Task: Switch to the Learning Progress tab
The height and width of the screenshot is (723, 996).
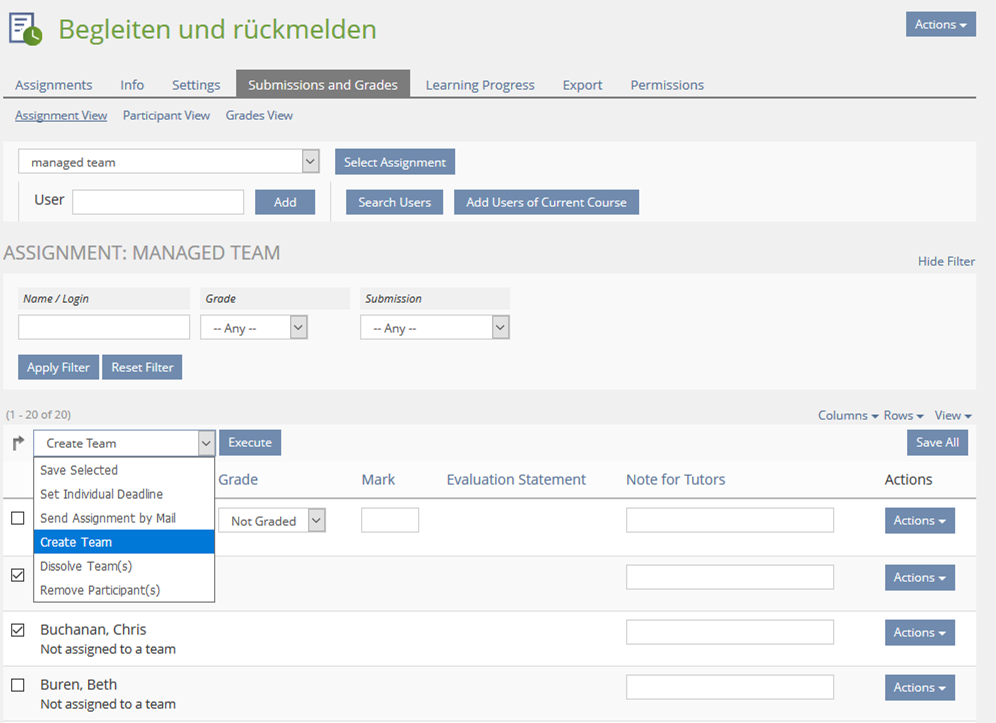Action: [x=480, y=85]
